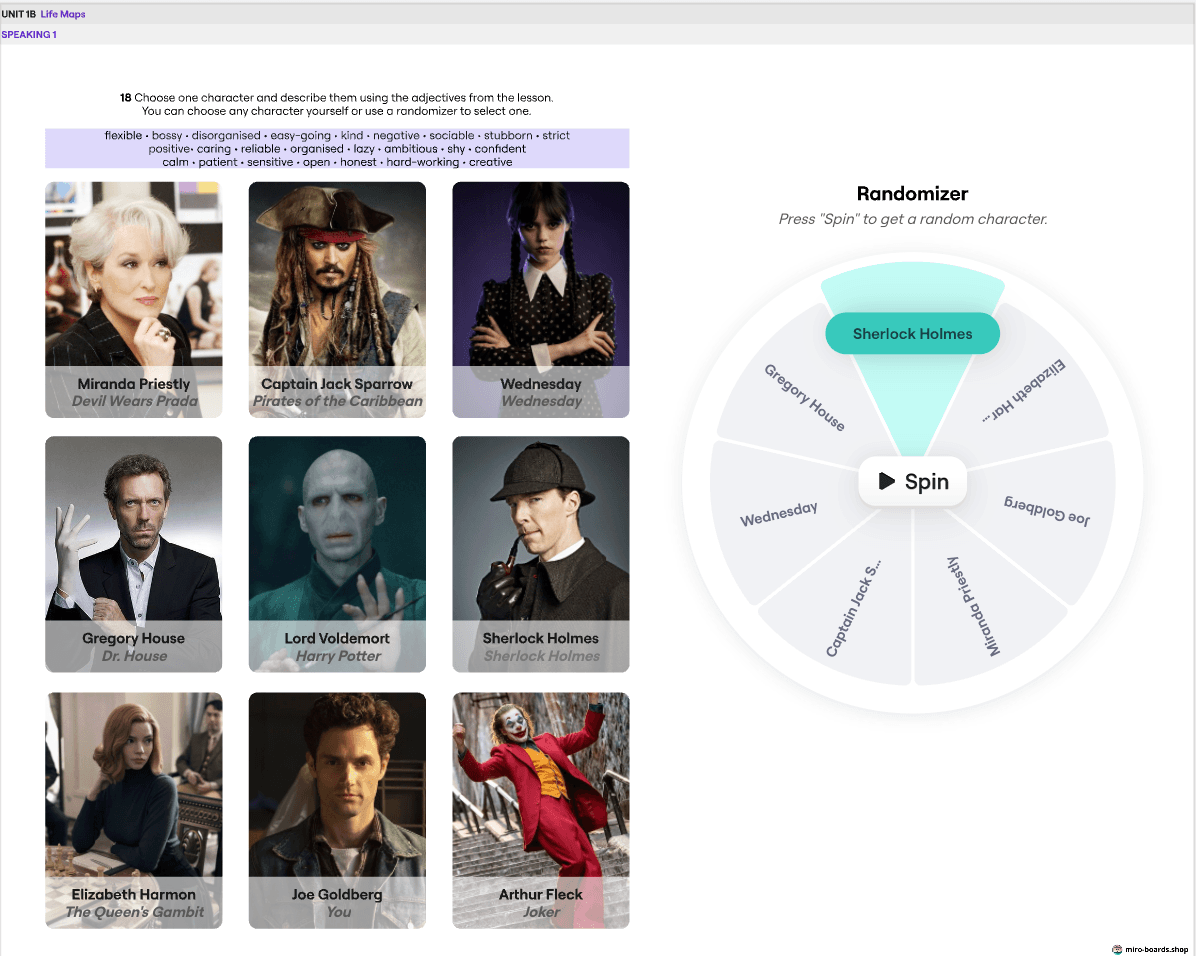Click the Wednesday segment on the wheel
This screenshot has height=956, width=1196.
click(x=779, y=514)
